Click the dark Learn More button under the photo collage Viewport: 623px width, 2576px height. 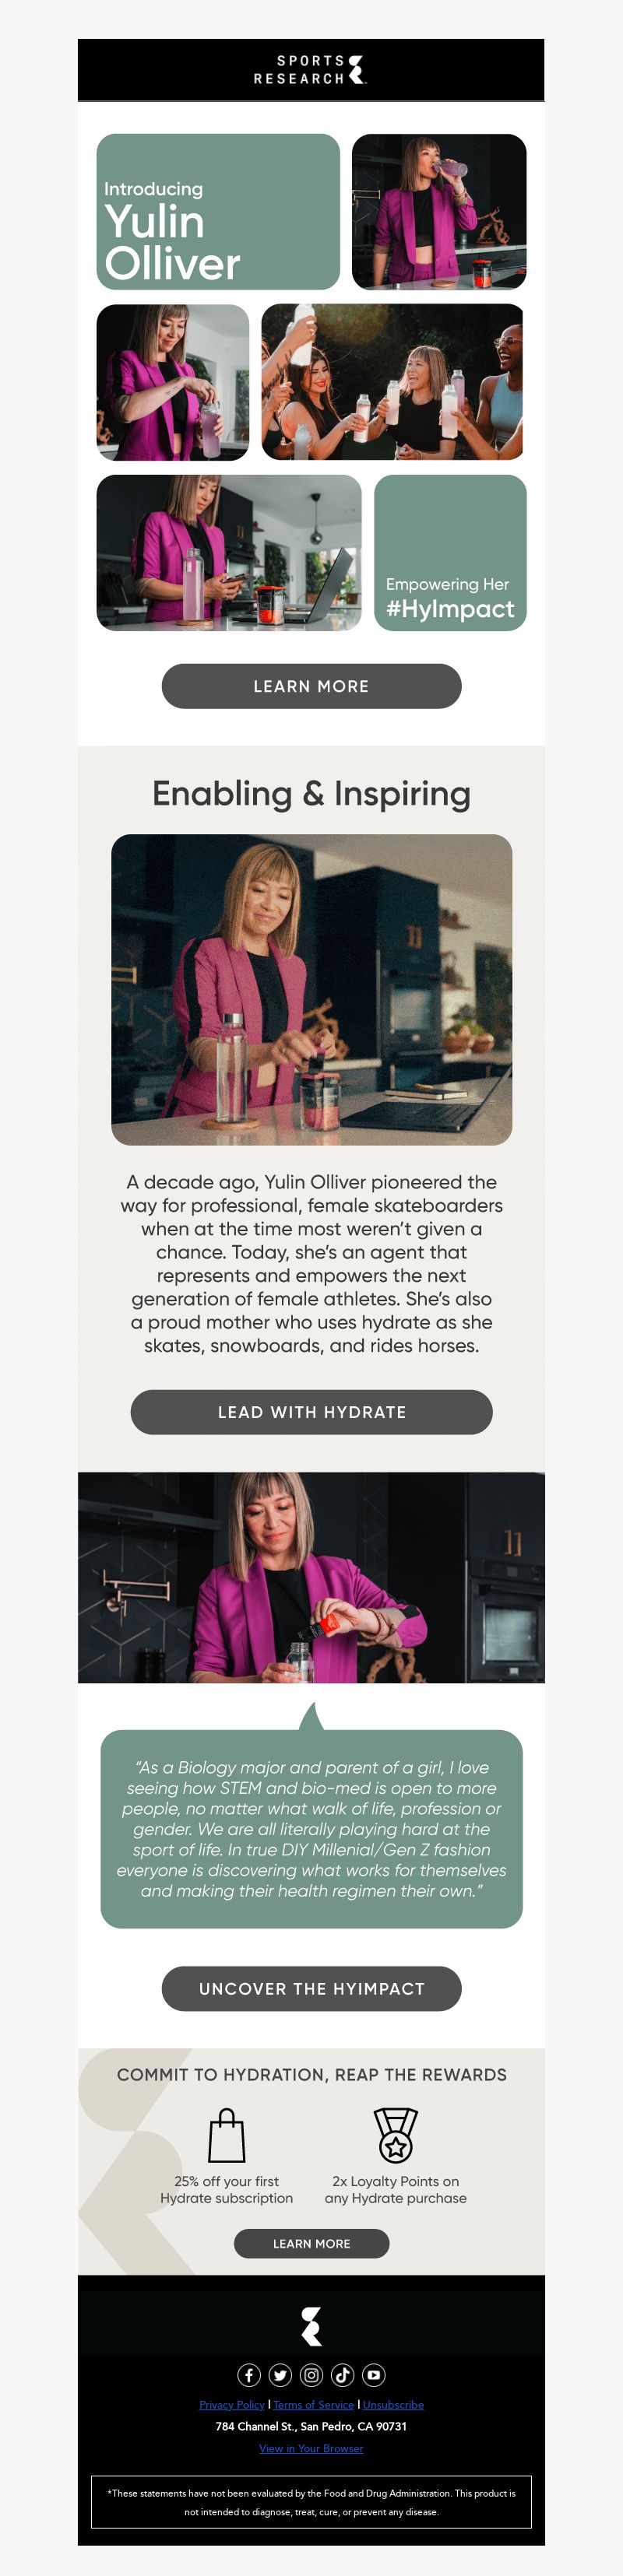[x=311, y=686]
